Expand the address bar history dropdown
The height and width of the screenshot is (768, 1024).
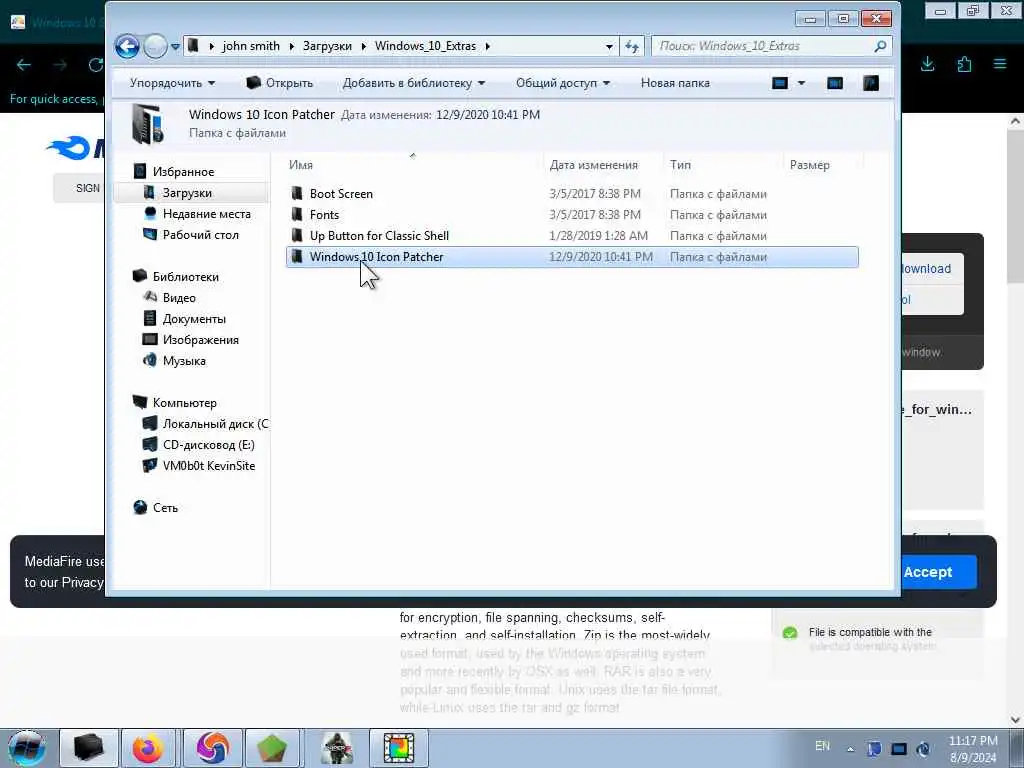[609, 46]
